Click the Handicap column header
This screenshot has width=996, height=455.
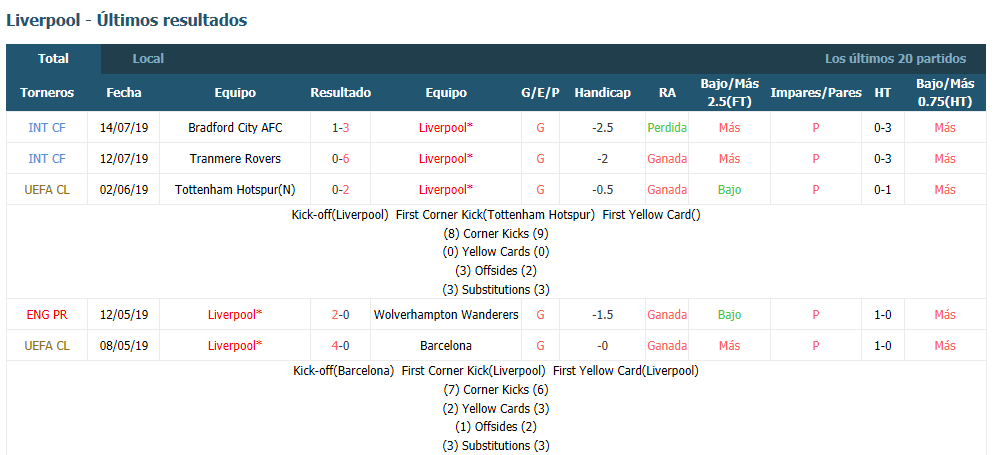tap(603, 93)
